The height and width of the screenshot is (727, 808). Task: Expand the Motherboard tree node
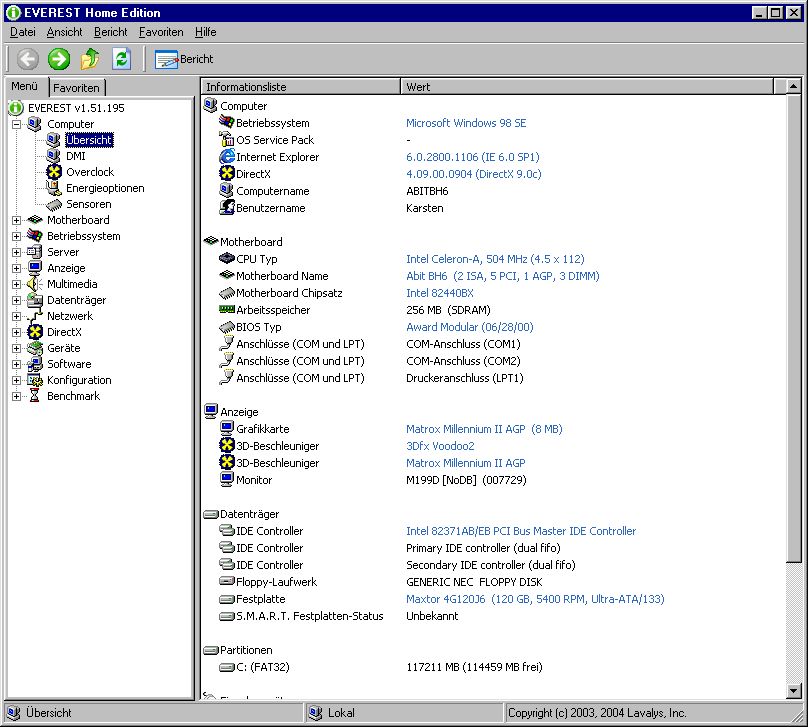16,220
